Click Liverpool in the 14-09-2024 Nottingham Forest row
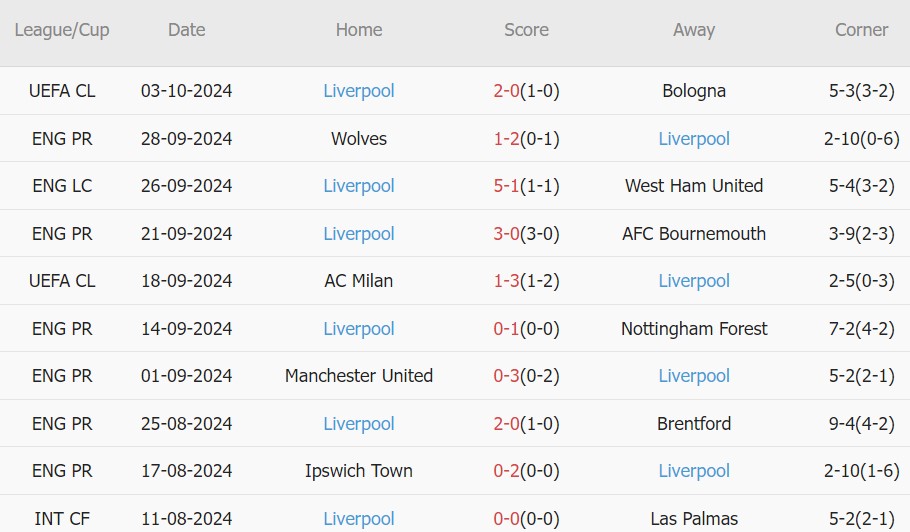910x532 pixels. pos(359,329)
